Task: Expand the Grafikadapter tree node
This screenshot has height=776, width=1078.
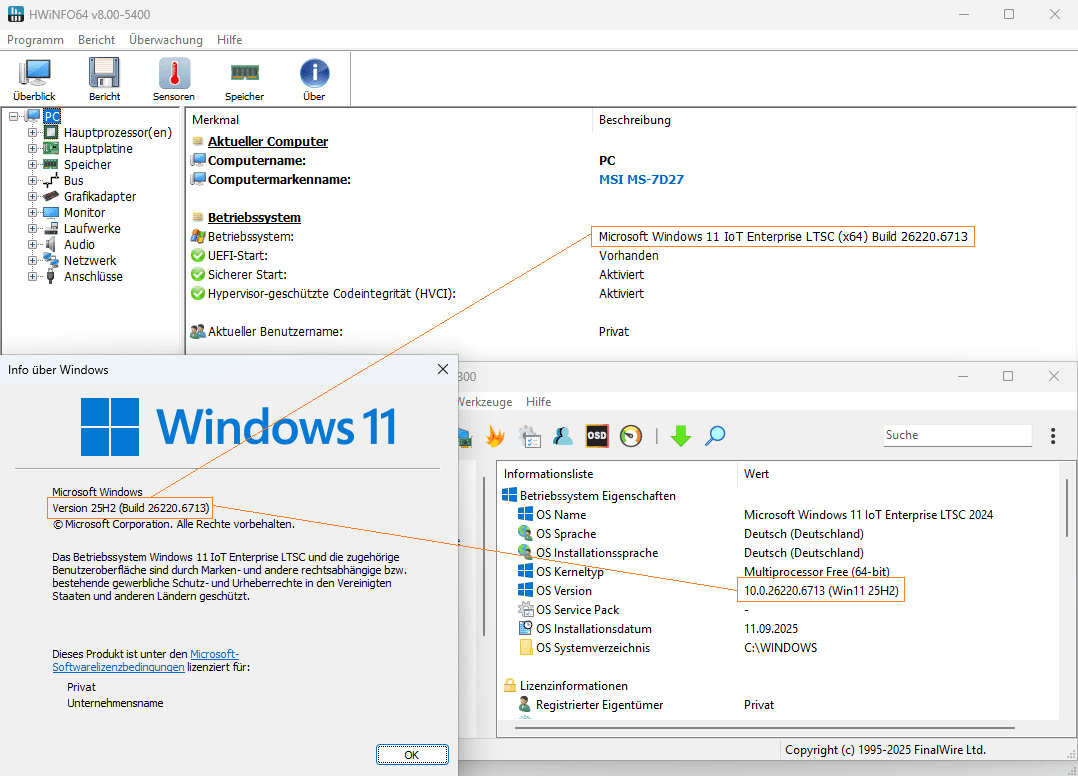Action: pyautogui.click(x=32, y=196)
